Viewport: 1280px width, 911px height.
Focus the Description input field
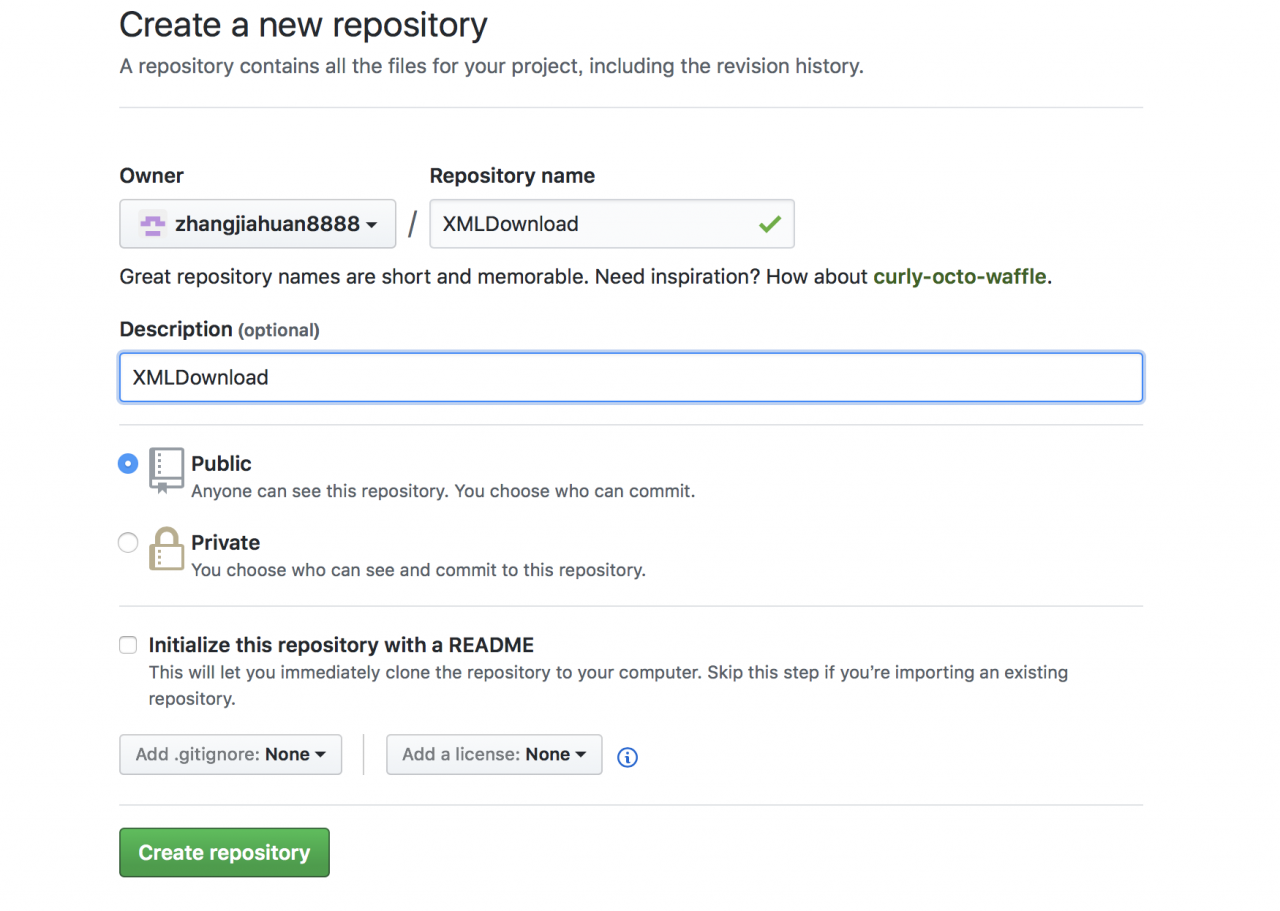point(631,378)
